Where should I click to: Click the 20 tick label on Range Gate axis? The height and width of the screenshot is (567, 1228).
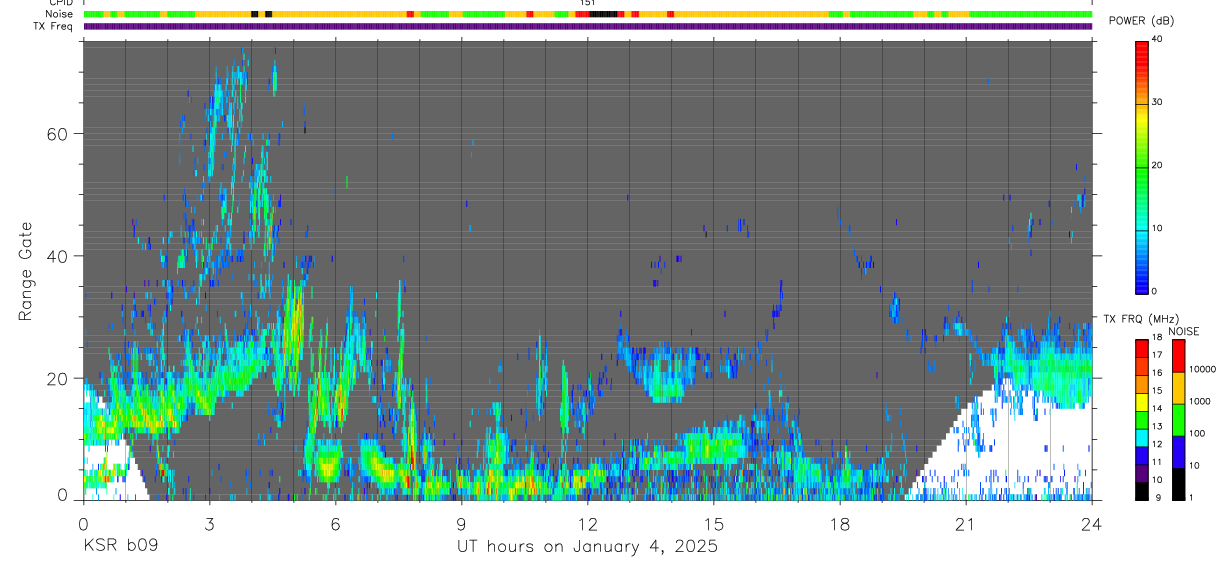(x=60, y=378)
